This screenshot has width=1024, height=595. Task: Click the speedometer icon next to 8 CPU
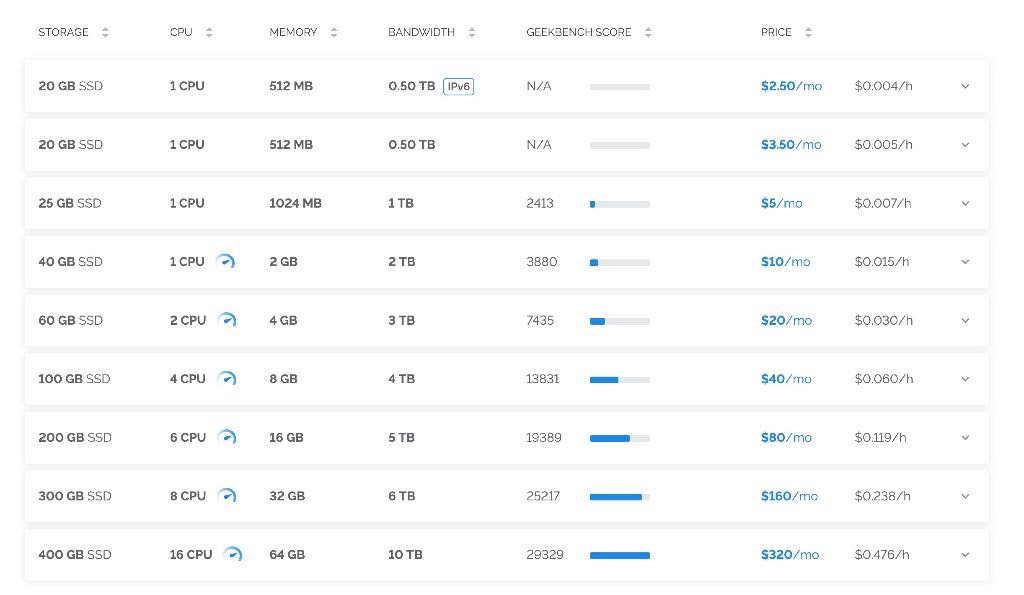click(228, 496)
